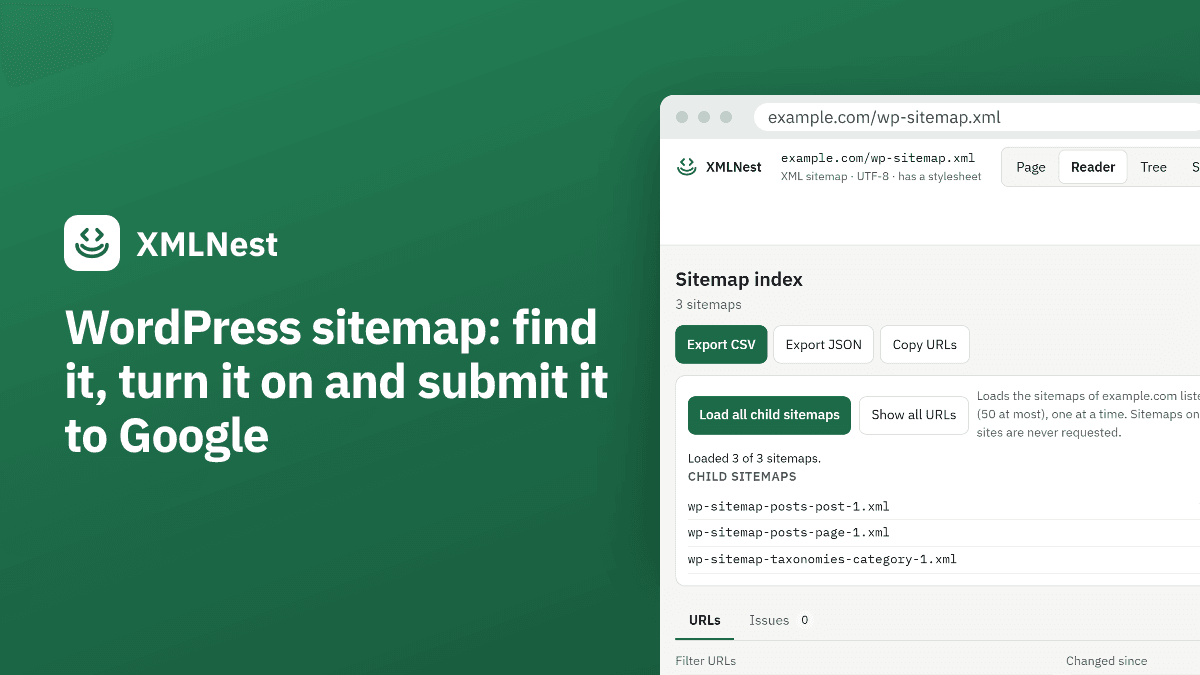Screen dimensions: 1200x675
Task: Switch to the Tree view tab
Action: click(1153, 167)
